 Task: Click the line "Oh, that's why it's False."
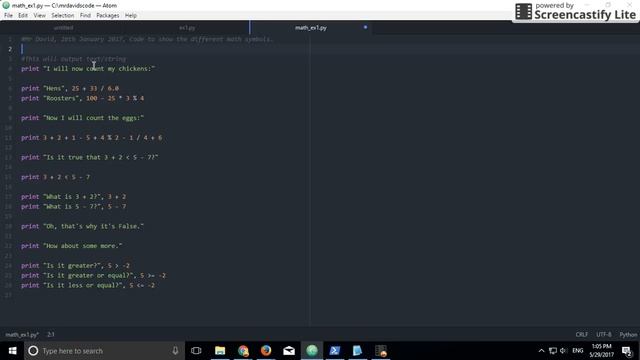pos(82,226)
